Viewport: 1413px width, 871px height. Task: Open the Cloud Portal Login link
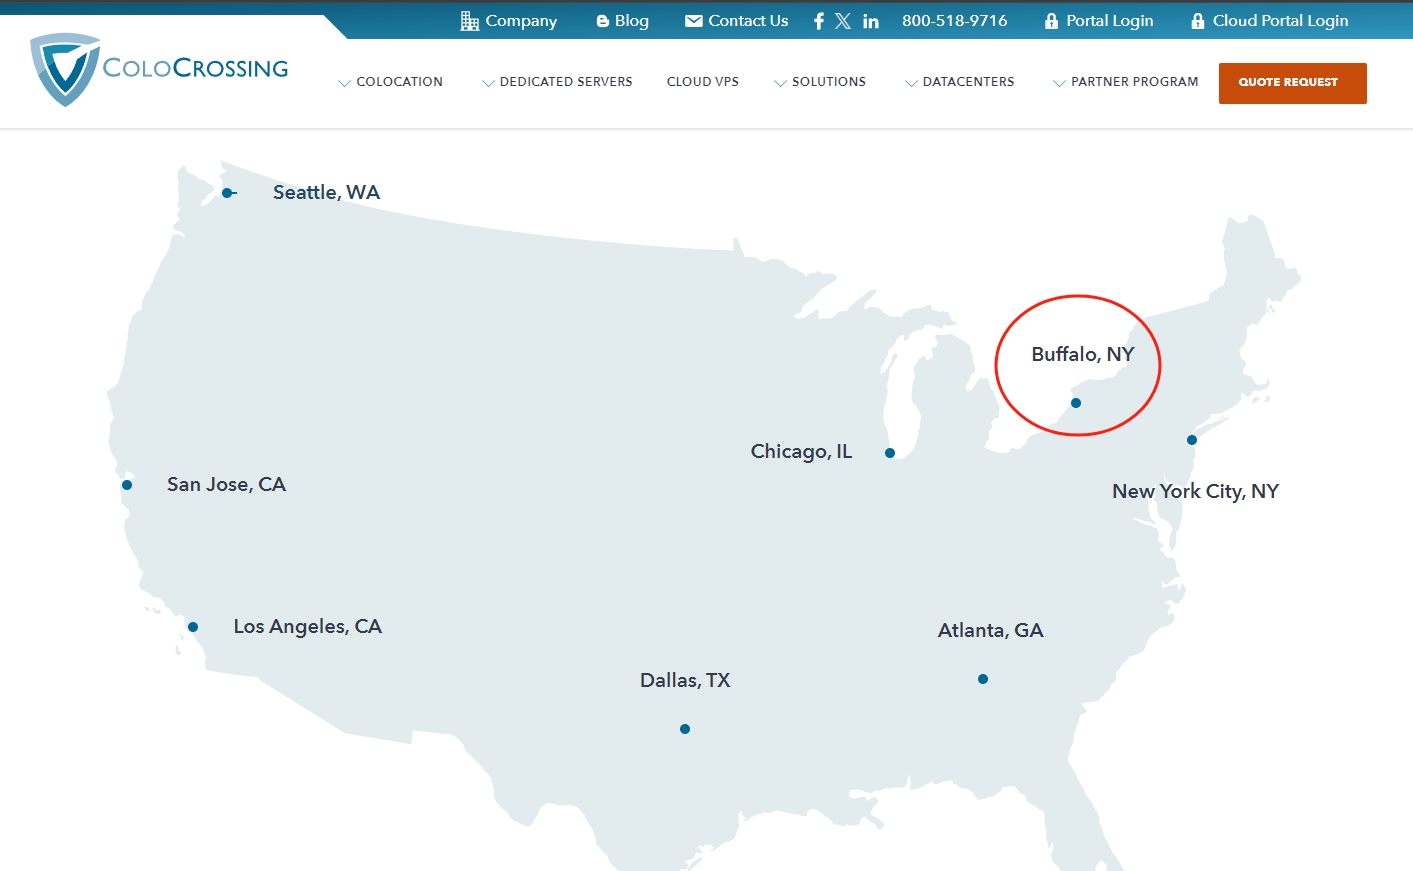1281,21
